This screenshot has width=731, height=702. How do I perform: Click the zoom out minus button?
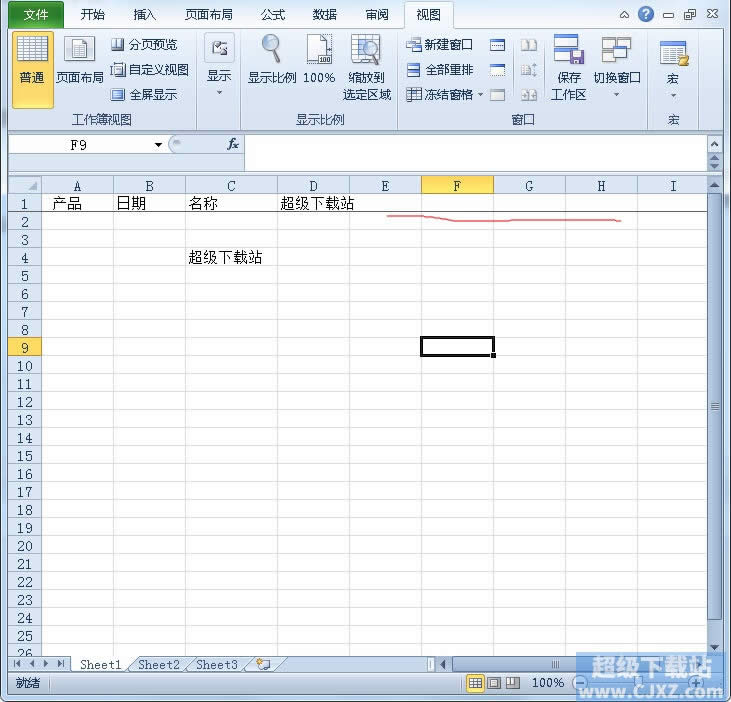[x=581, y=683]
